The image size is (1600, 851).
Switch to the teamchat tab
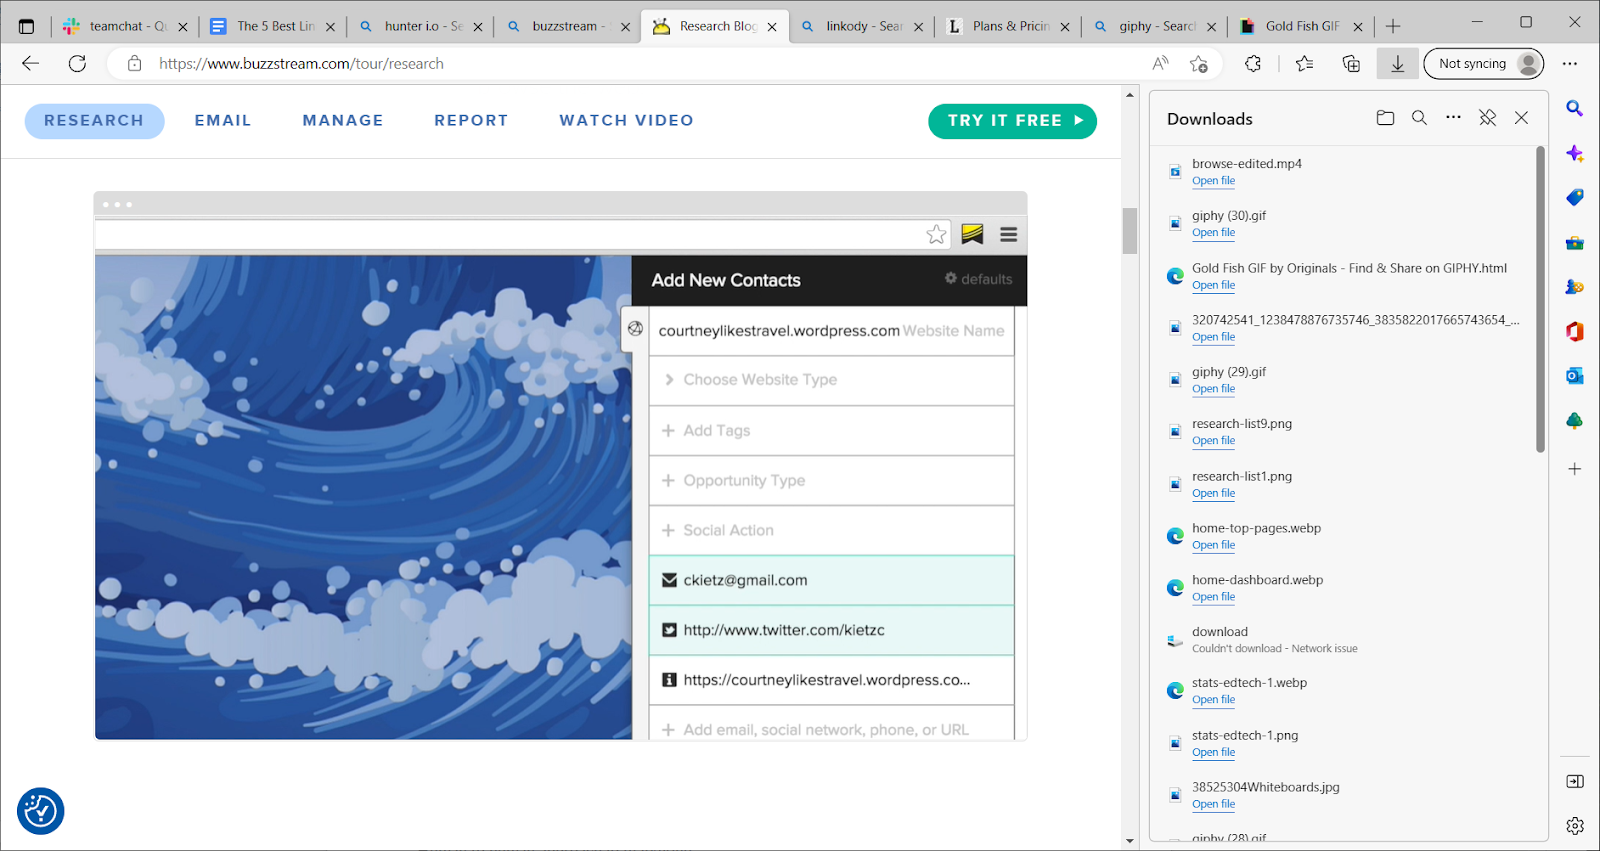point(126,26)
